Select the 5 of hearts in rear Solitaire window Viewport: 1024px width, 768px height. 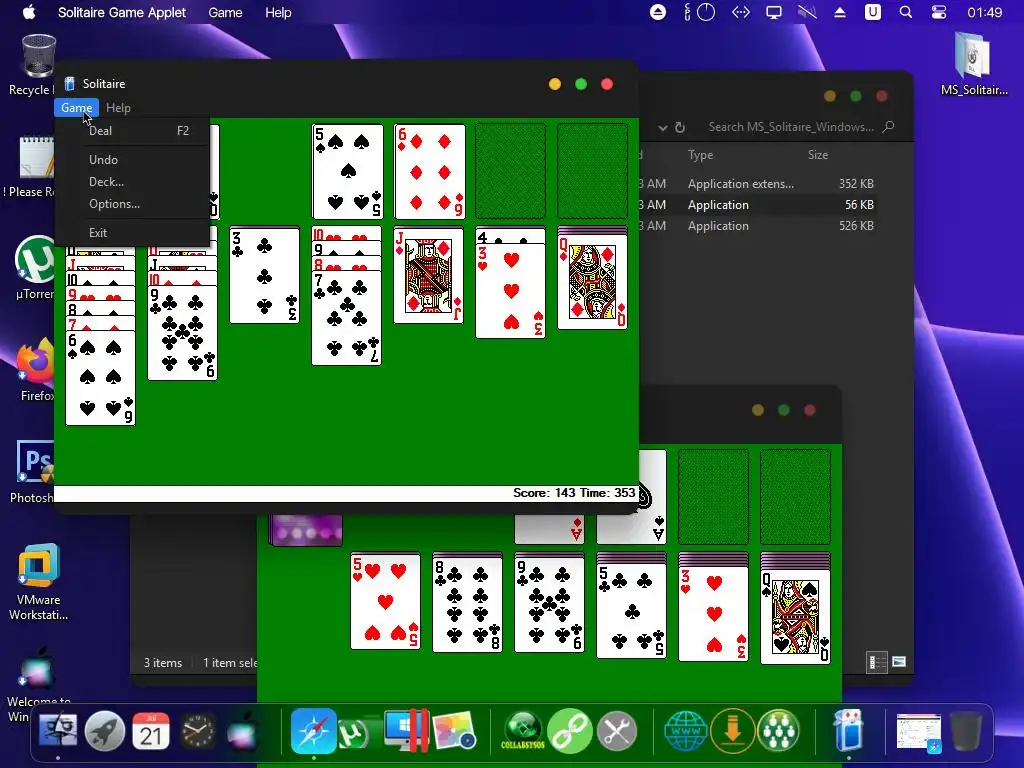point(385,603)
